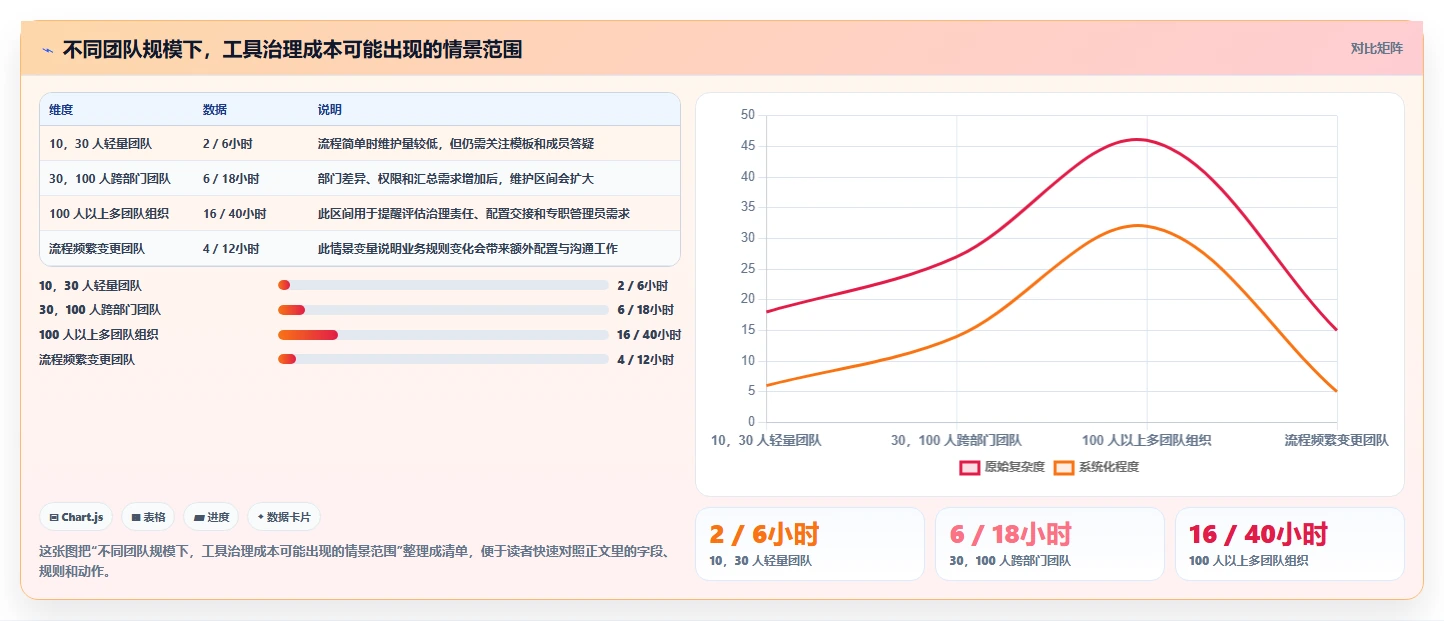The image size is (1444, 621).
Task: Click the 说明 column header
Action: pyautogui.click(x=330, y=109)
